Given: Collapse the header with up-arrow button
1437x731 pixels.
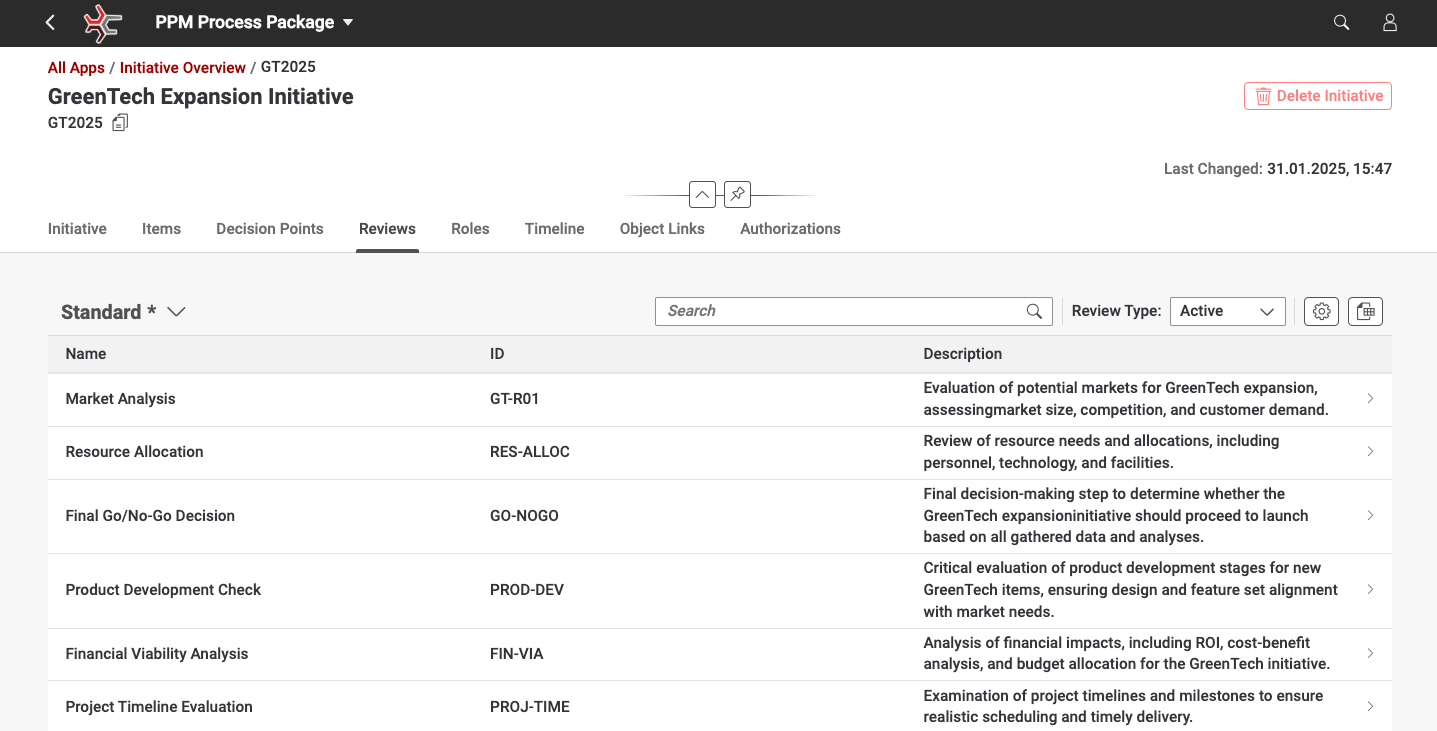Looking at the screenshot, I should [702, 194].
